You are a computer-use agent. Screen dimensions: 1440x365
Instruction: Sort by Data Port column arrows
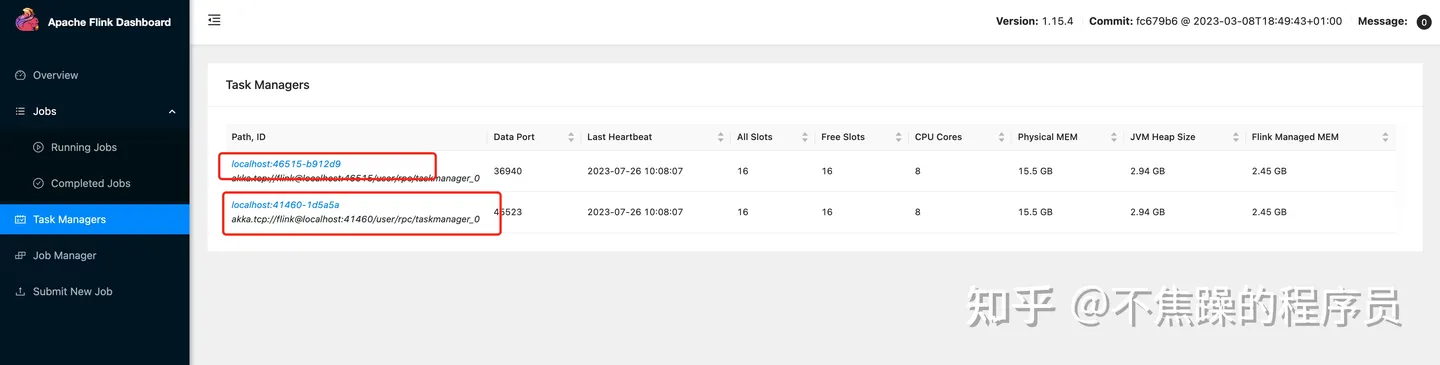coord(571,137)
